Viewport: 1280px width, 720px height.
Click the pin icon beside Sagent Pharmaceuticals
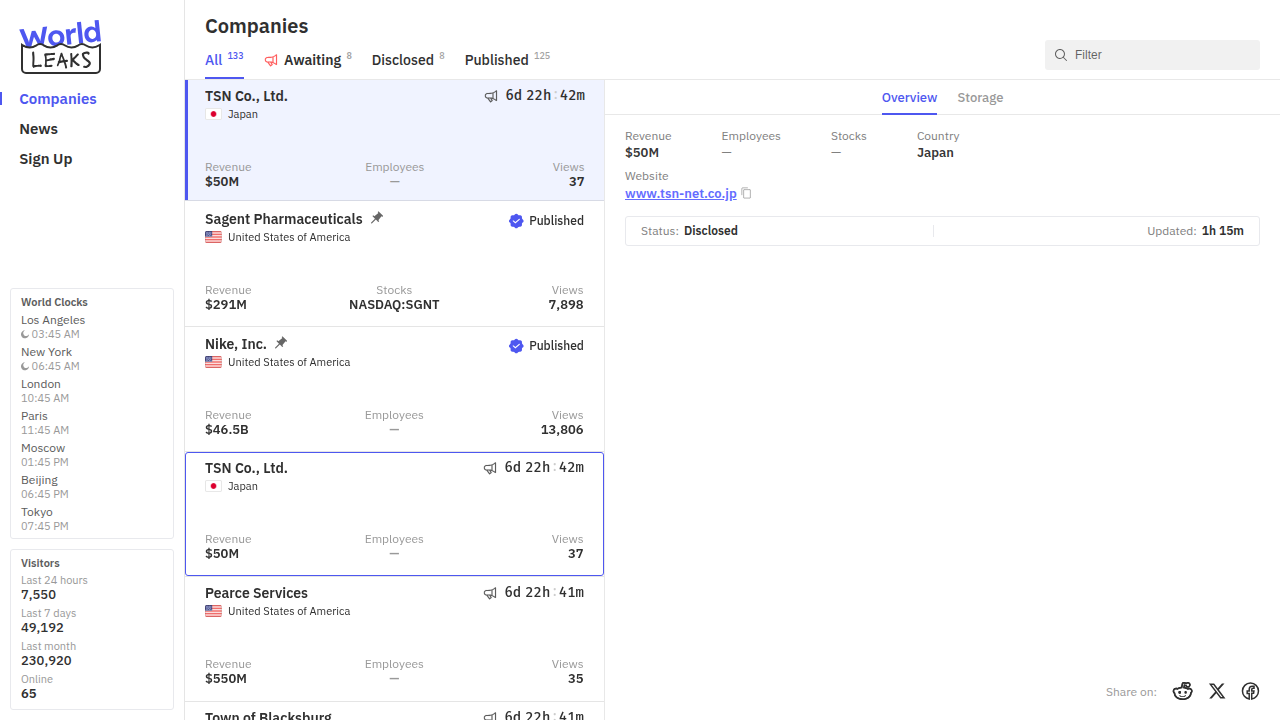(x=377, y=218)
